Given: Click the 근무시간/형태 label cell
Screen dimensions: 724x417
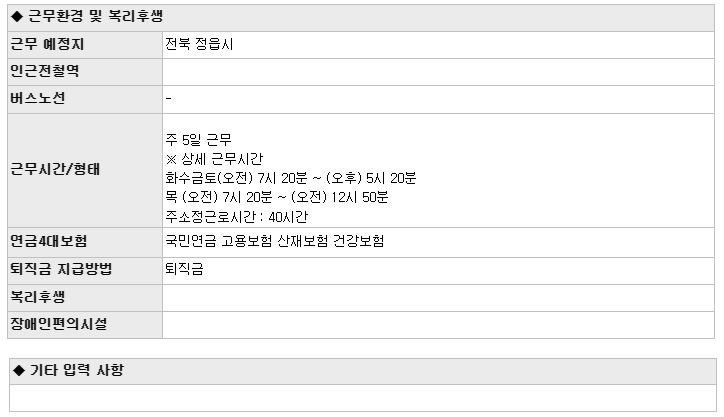Looking at the screenshot, I should click(85, 170).
